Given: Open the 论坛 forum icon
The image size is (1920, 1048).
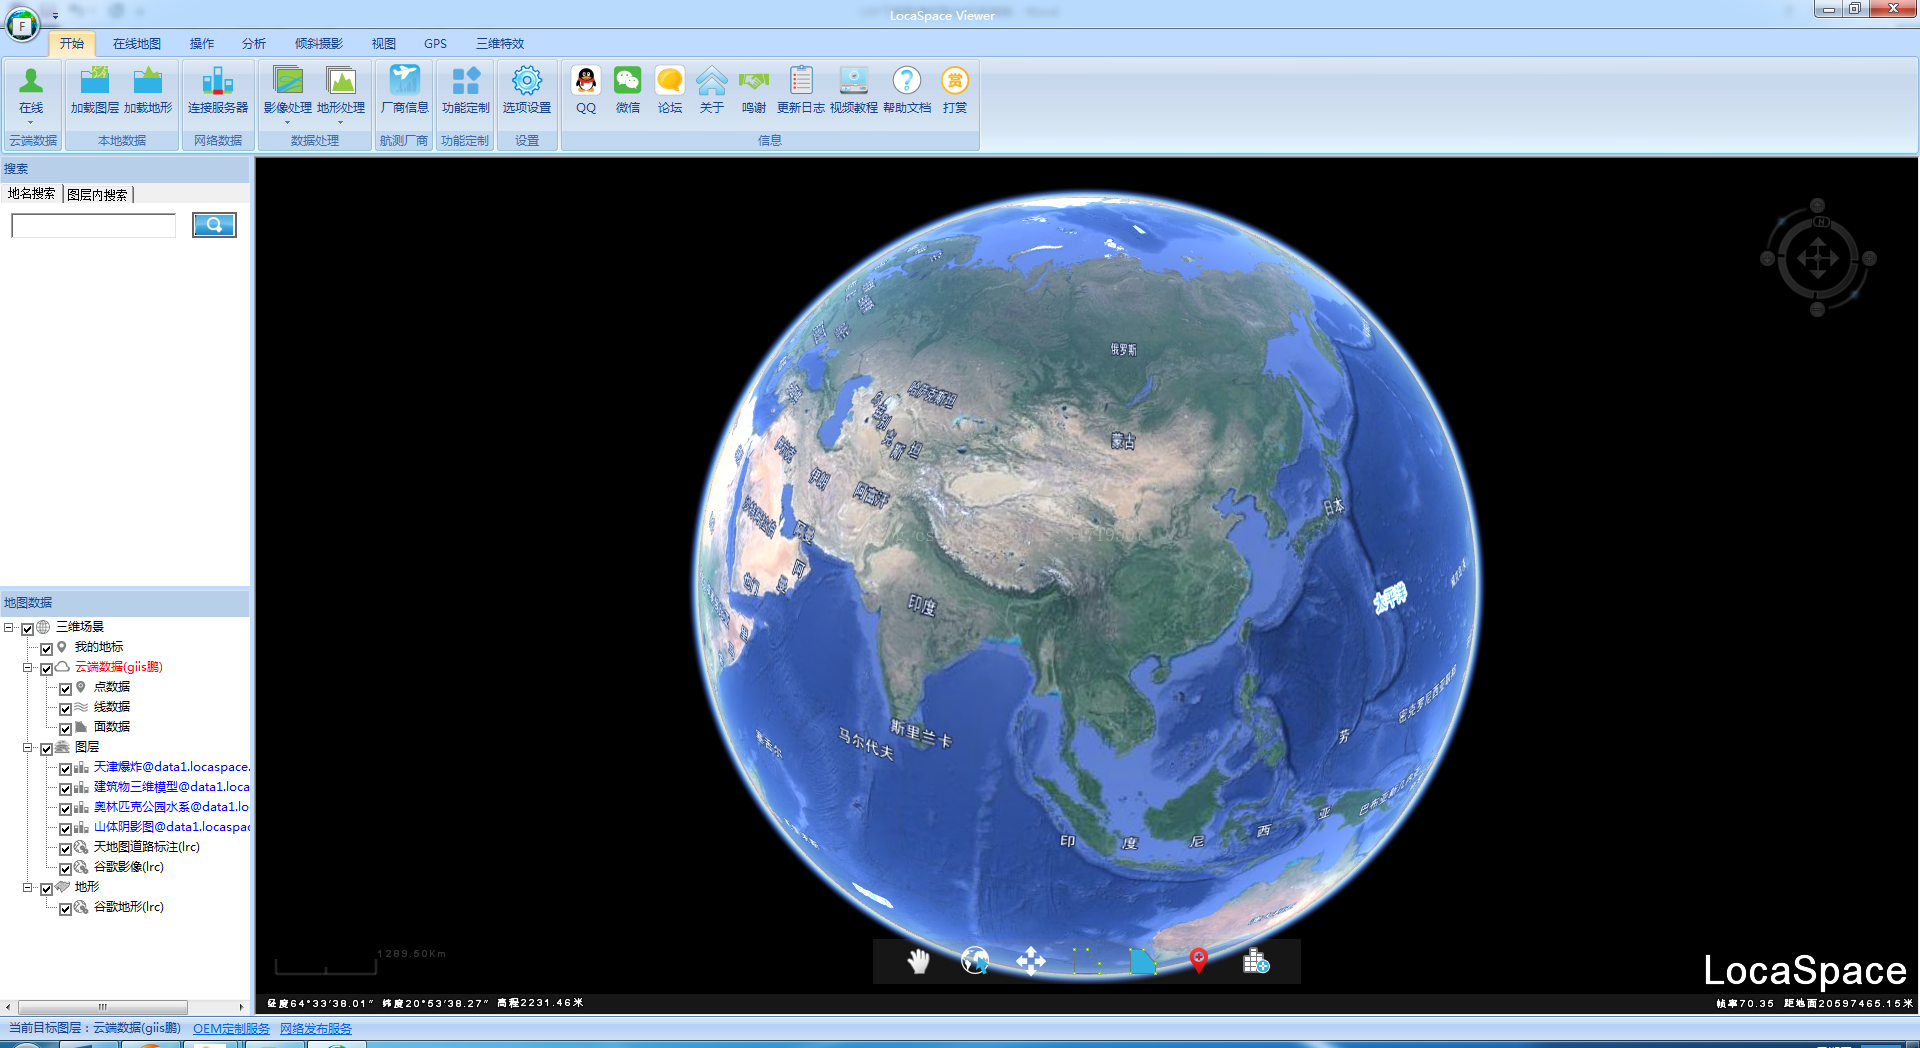Looking at the screenshot, I should 670,81.
